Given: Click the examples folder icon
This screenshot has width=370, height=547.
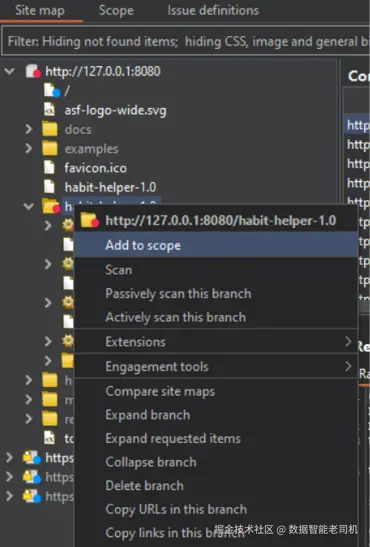Looking at the screenshot, I should click(50, 148).
